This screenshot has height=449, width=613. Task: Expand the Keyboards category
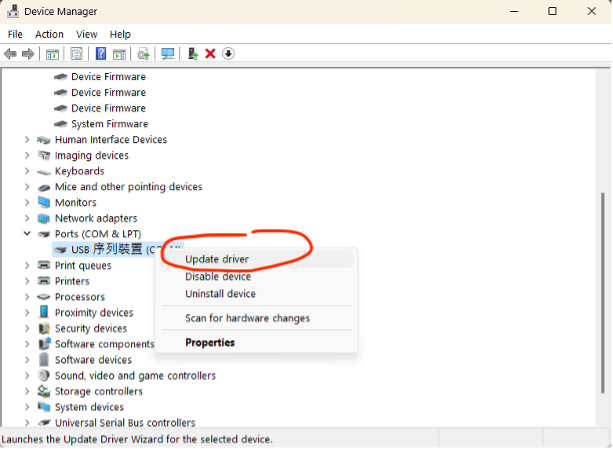[x=27, y=171]
